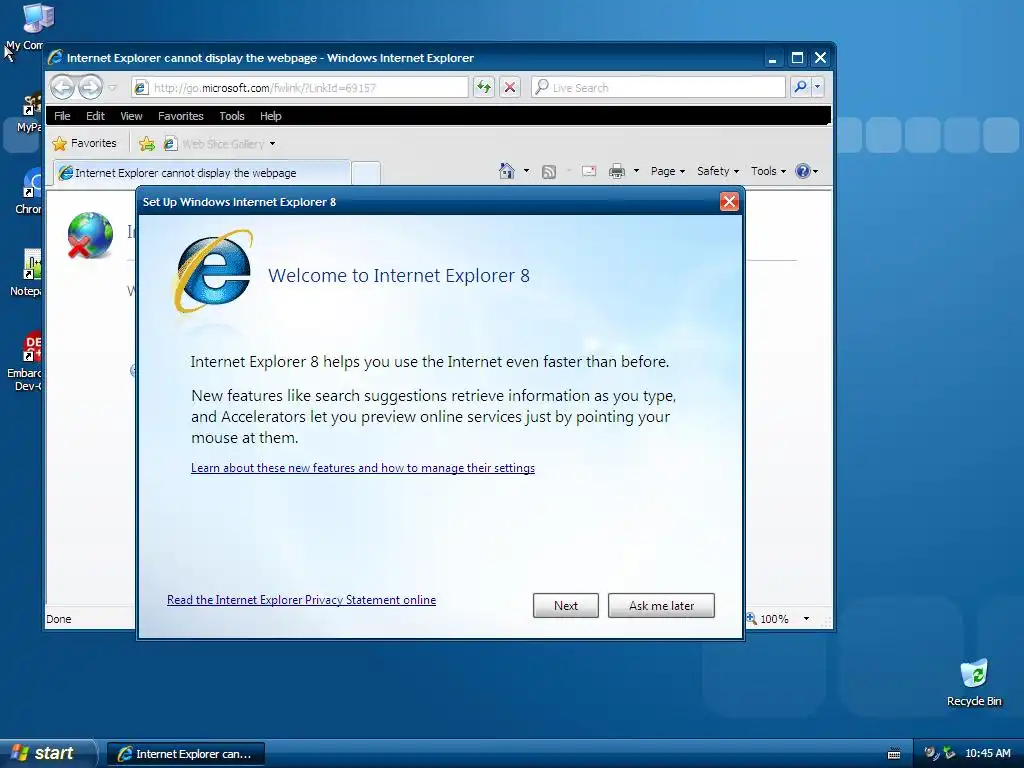
Task: Click the Refresh button icon
Action: point(484,87)
